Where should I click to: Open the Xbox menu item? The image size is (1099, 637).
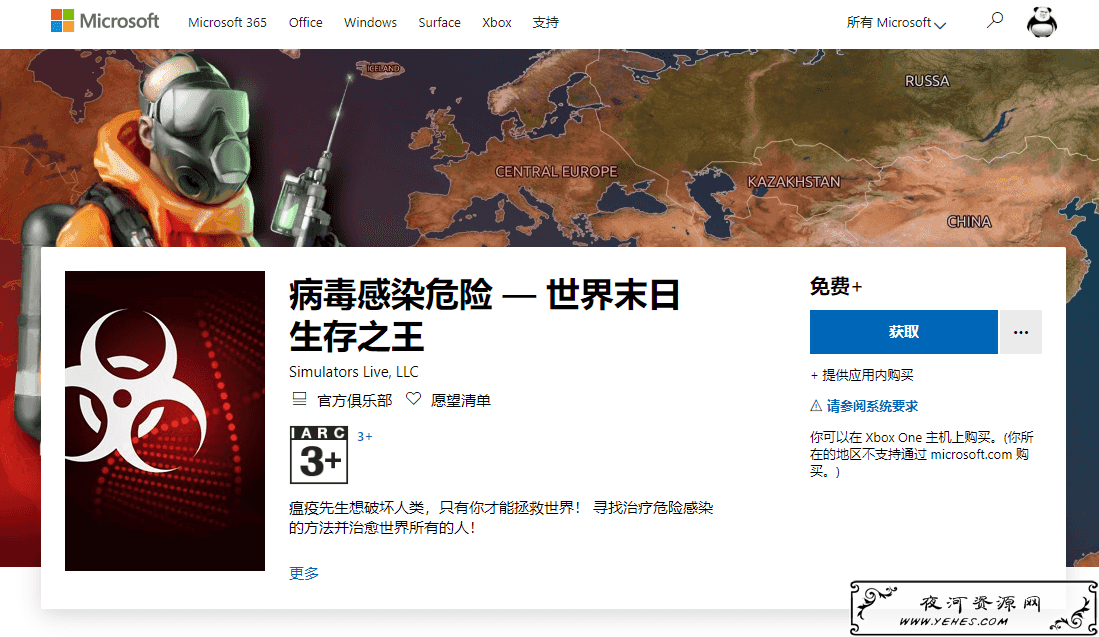tap(497, 22)
